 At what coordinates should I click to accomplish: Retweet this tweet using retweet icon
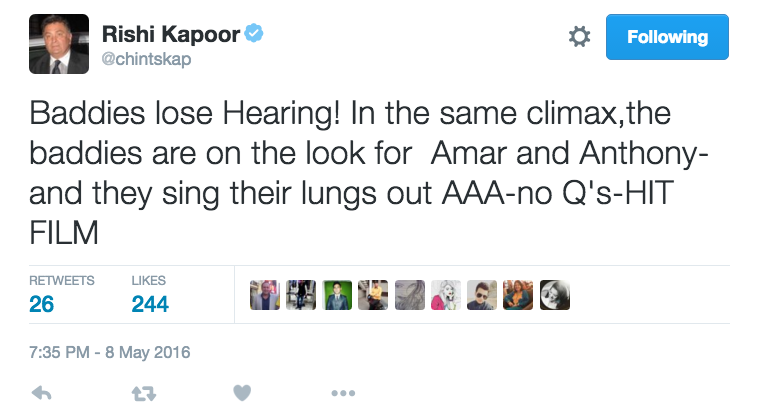(144, 393)
